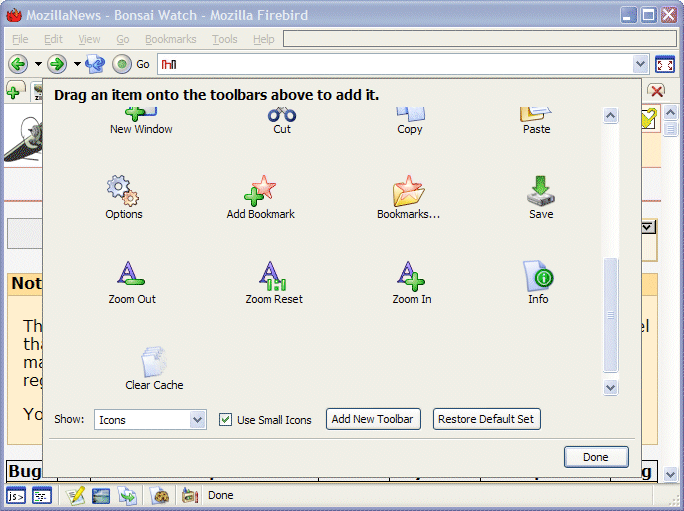Open the Show icons dropdown

pyautogui.click(x=197, y=420)
